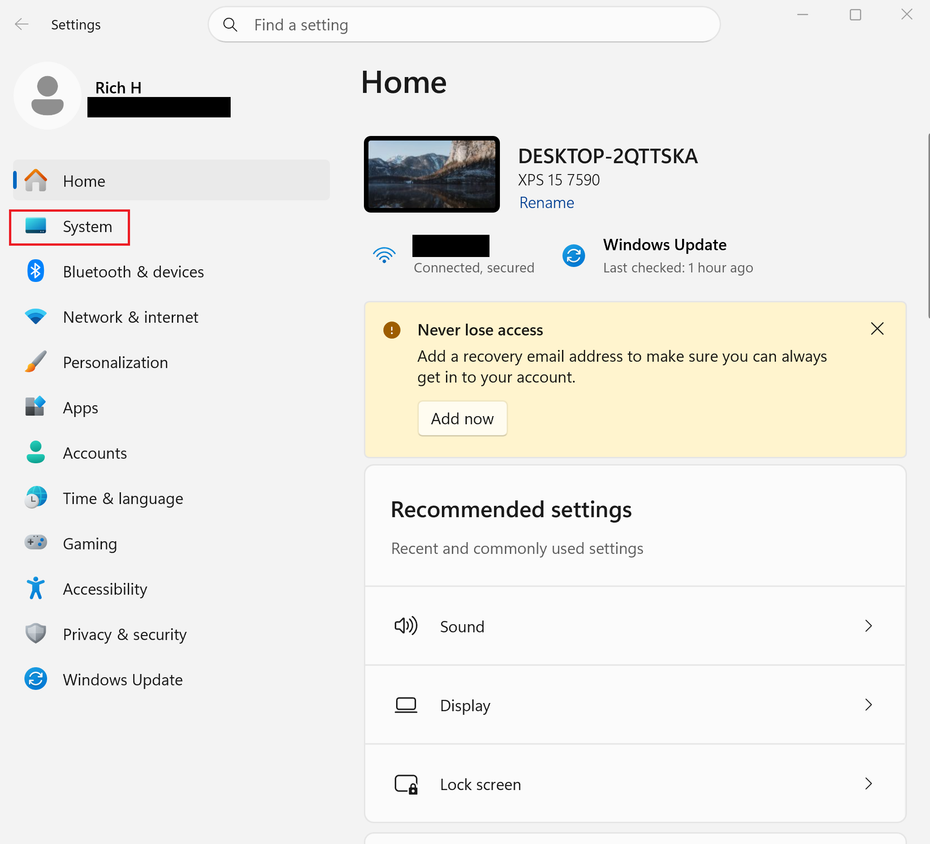Click the Wi-Fi status icon on Home page
Screen dimensions: 930x844
384,255
